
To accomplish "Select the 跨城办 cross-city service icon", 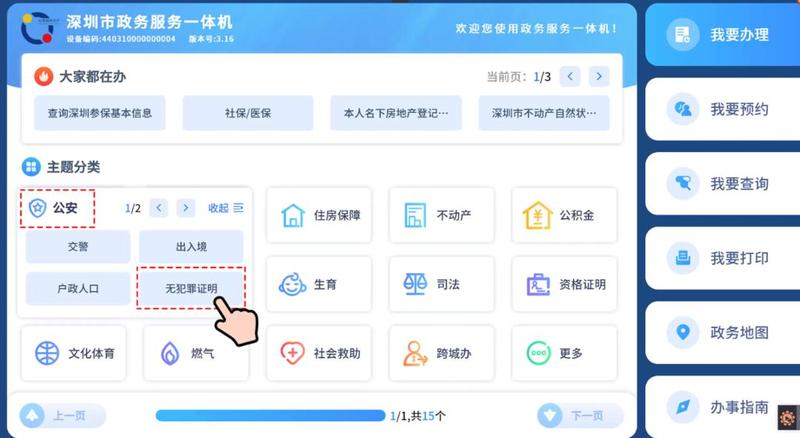I will 415,353.
